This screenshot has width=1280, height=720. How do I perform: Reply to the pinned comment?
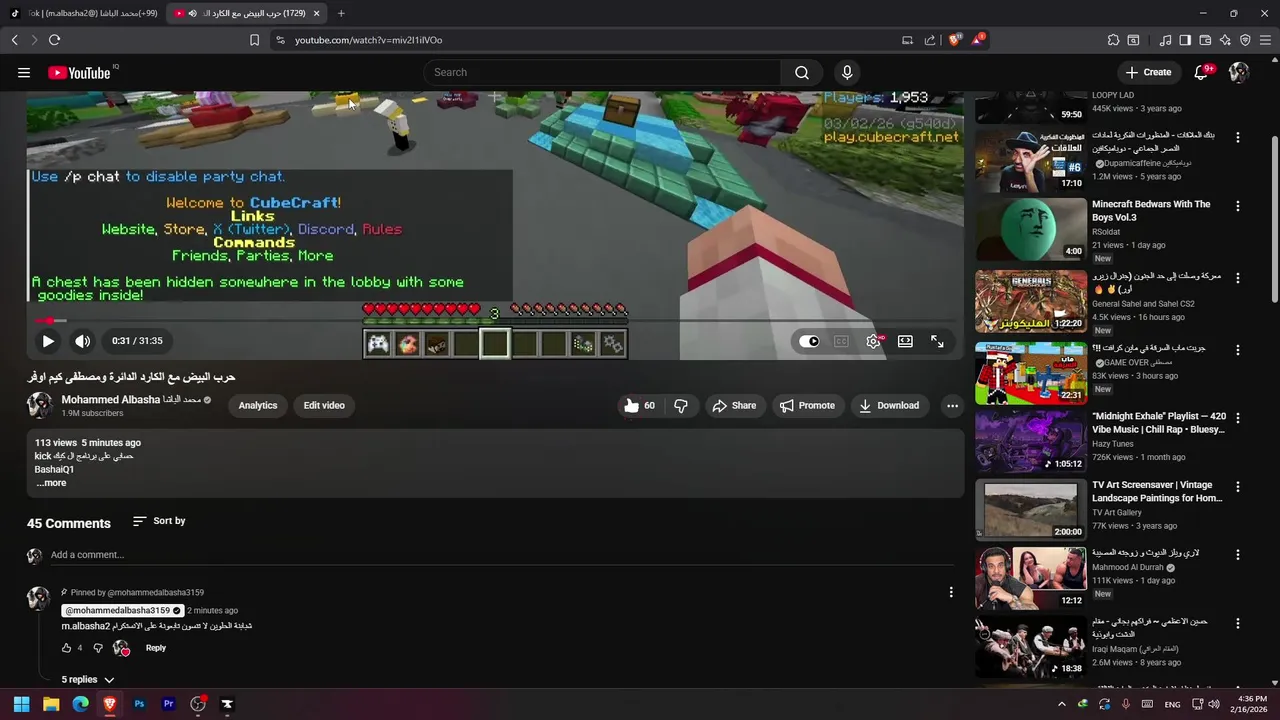[156, 648]
